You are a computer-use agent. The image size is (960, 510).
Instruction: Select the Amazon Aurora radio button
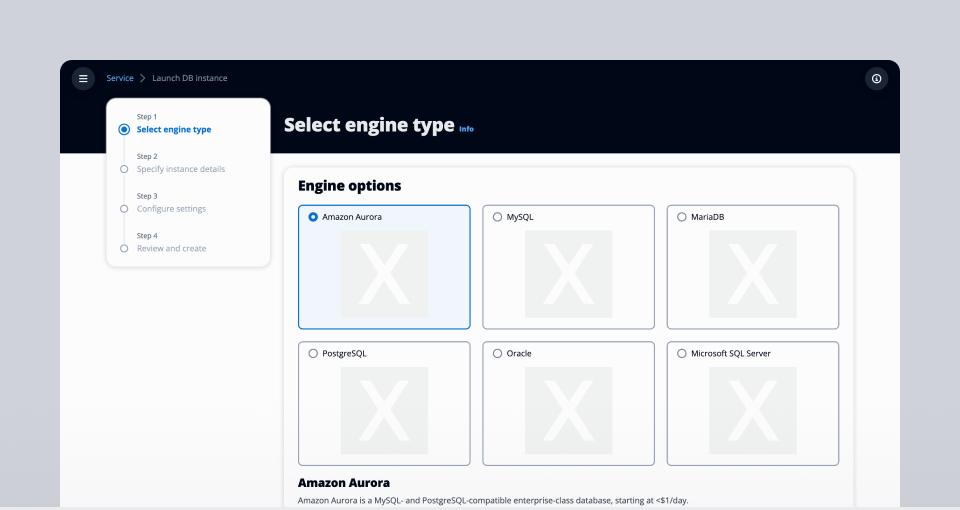[x=314, y=217]
